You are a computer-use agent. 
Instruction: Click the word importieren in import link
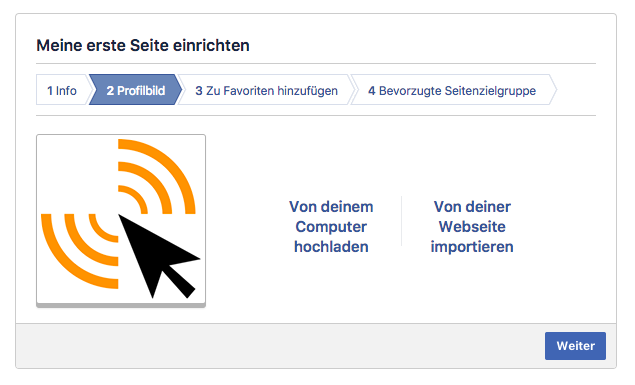click(x=472, y=247)
